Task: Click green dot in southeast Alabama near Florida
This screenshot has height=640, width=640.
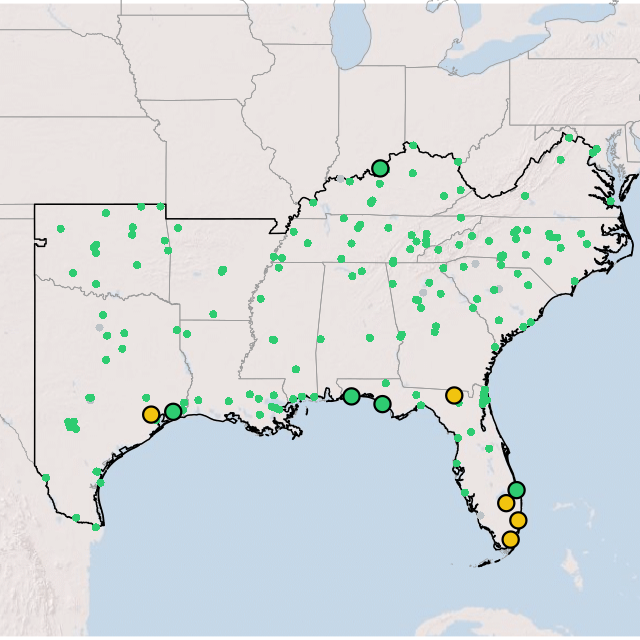Action: click(x=386, y=383)
